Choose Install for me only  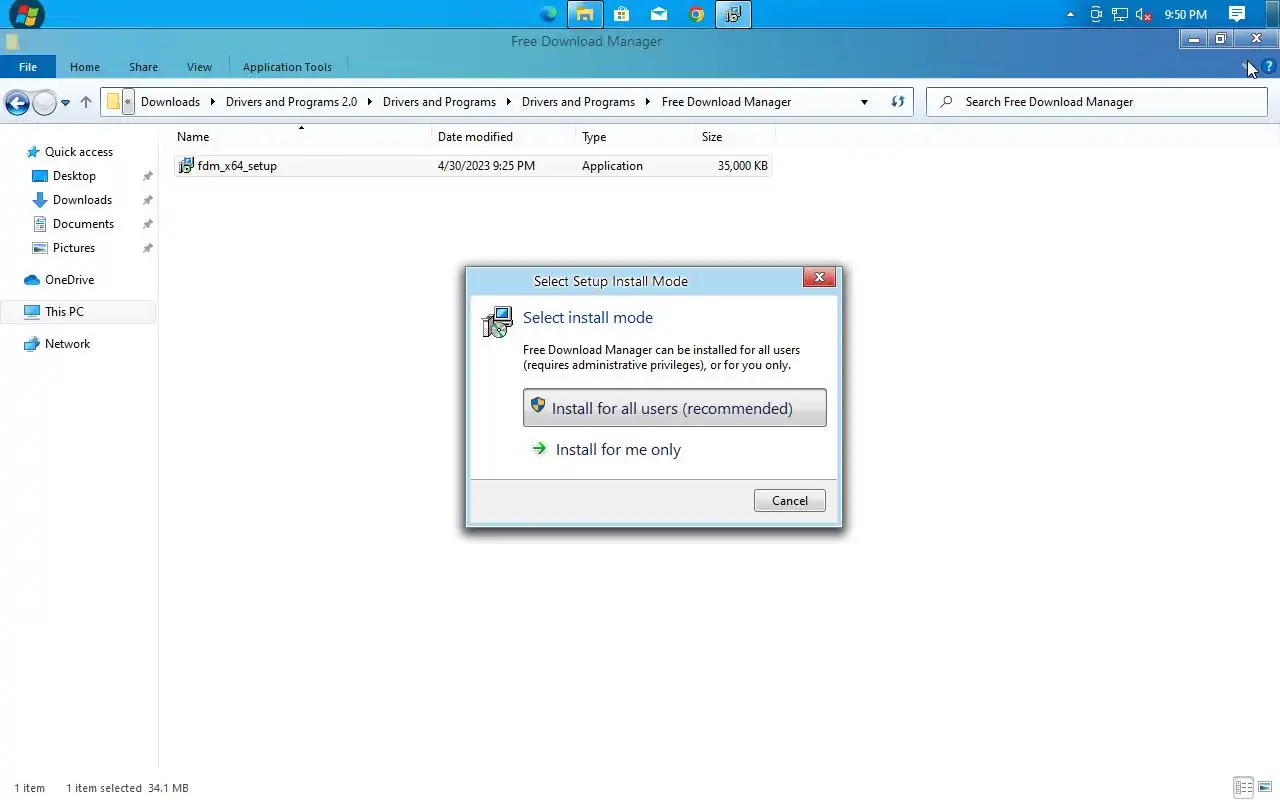click(618, 450)
